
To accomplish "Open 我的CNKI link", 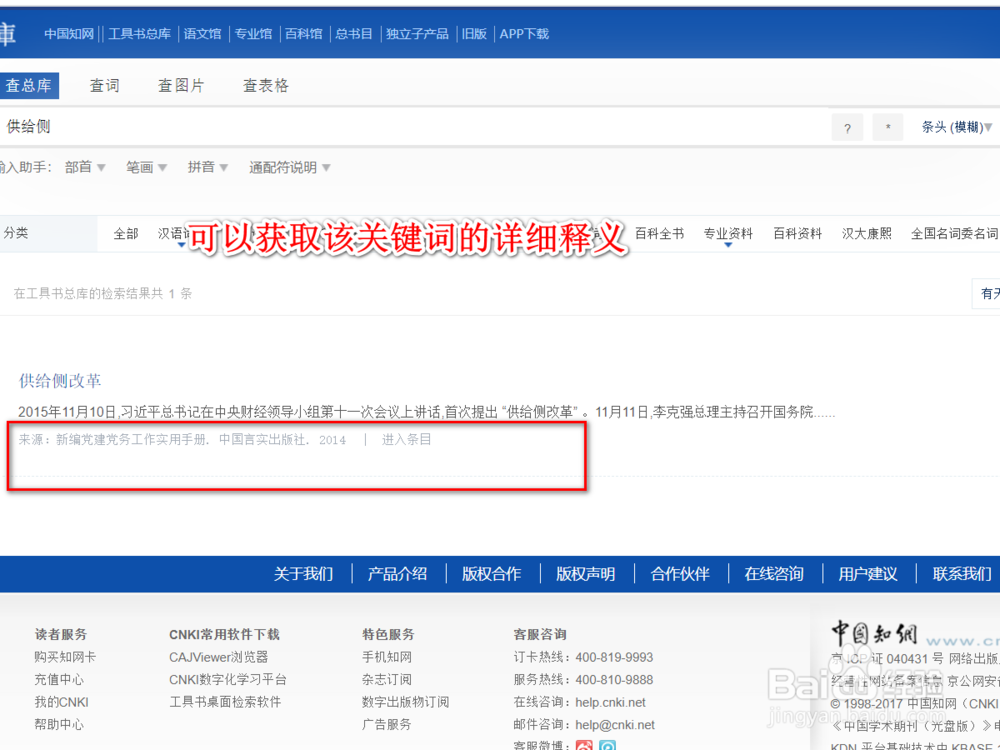I will [x=61, y=702].
